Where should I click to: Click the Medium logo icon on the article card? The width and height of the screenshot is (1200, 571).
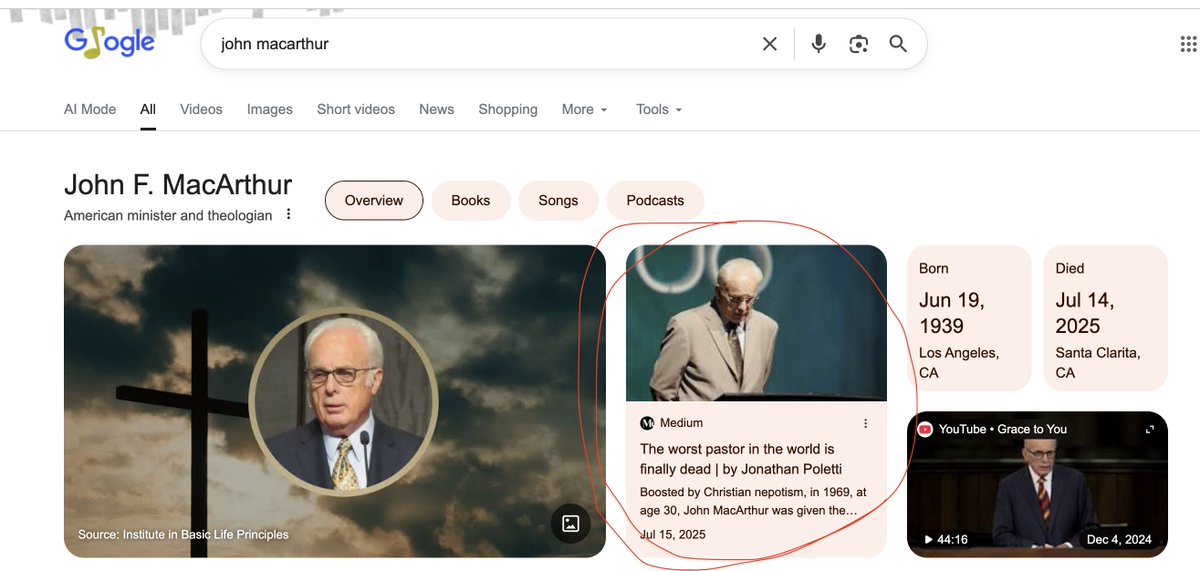[x=647, y=423]
